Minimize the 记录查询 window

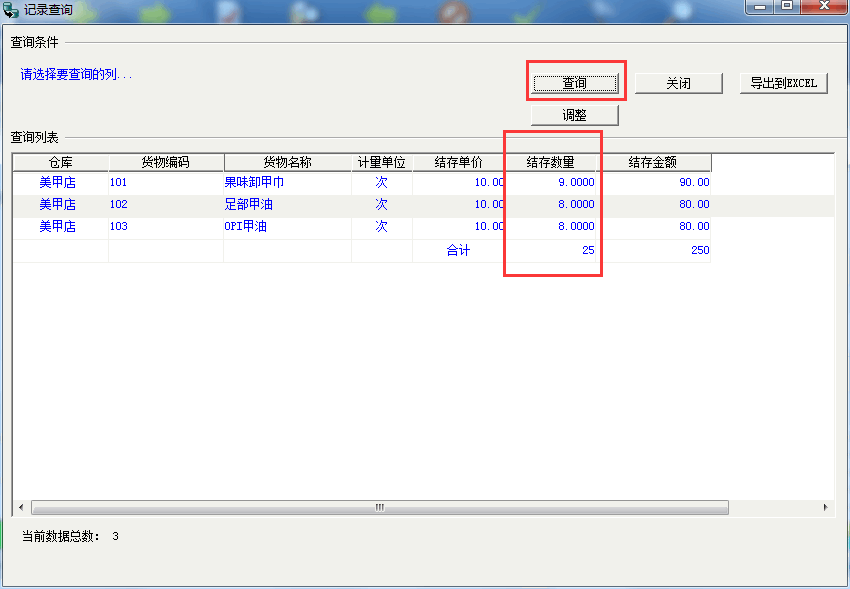tap(760, 6)
